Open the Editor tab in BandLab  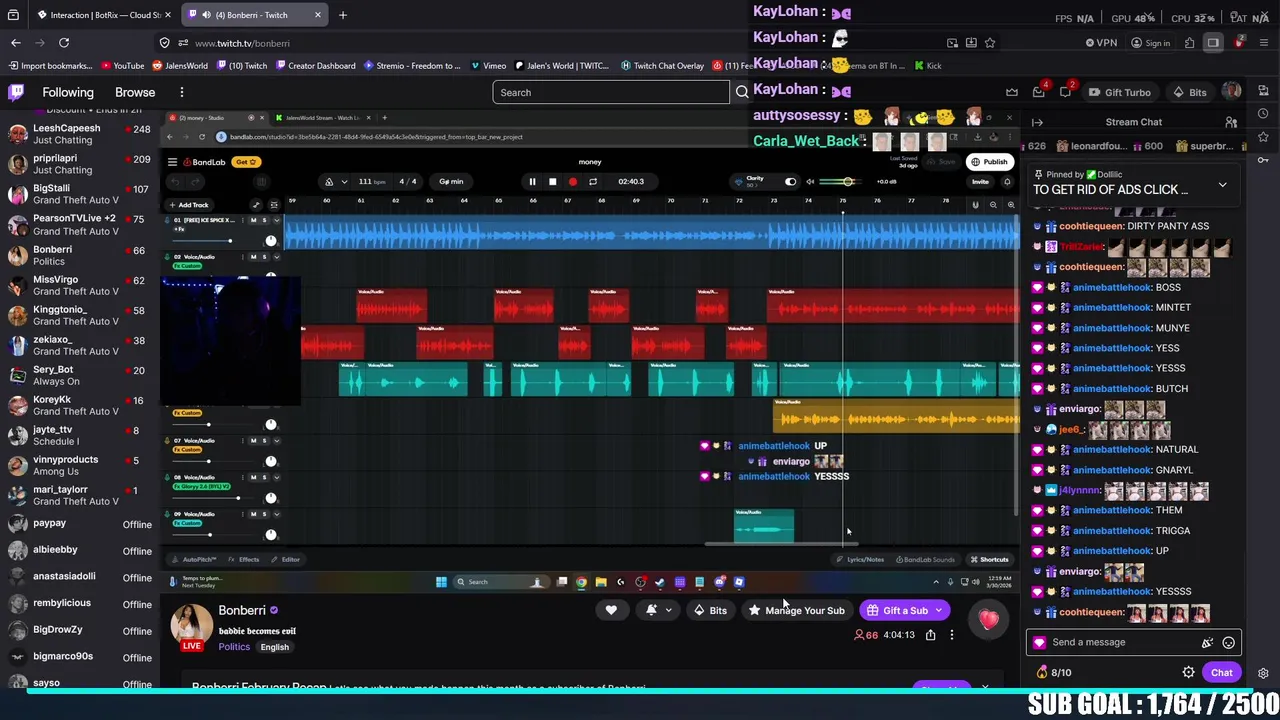pos(286,560)
